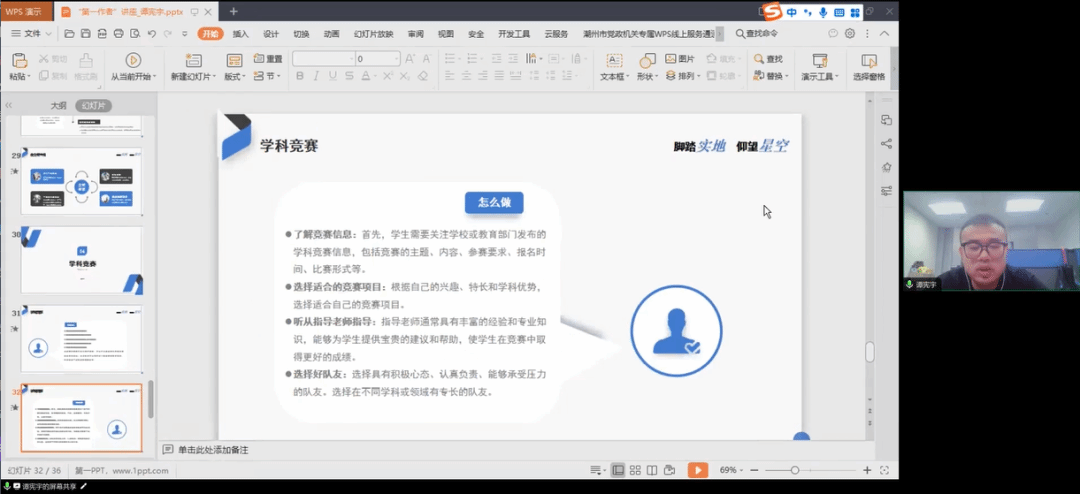Switch to the 幻灯片放映 tab

373,34
